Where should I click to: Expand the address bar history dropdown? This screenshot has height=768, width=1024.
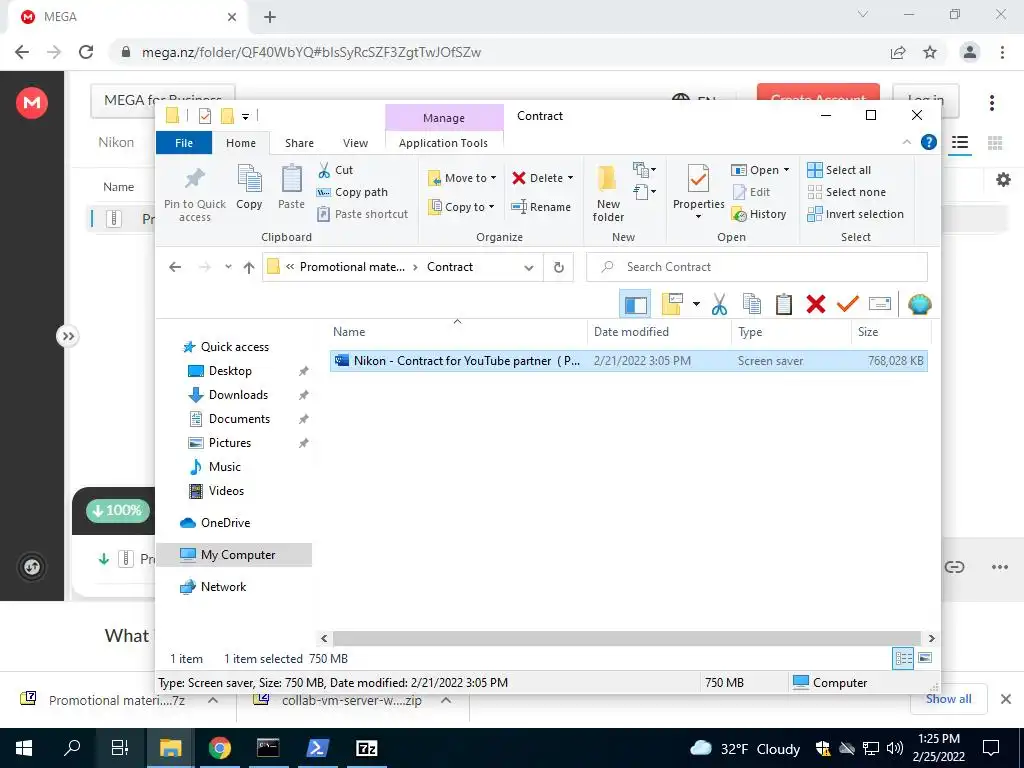click(529, 268)
